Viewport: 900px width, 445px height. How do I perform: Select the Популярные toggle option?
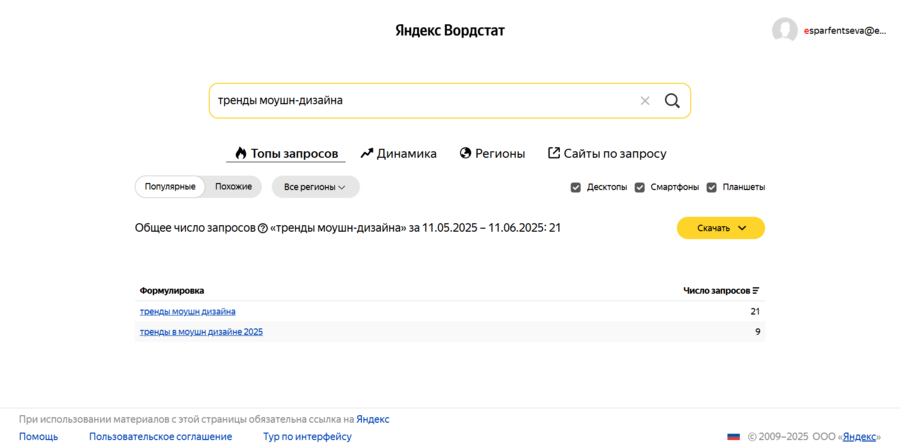pyautogui.click(x=170, y=187)
